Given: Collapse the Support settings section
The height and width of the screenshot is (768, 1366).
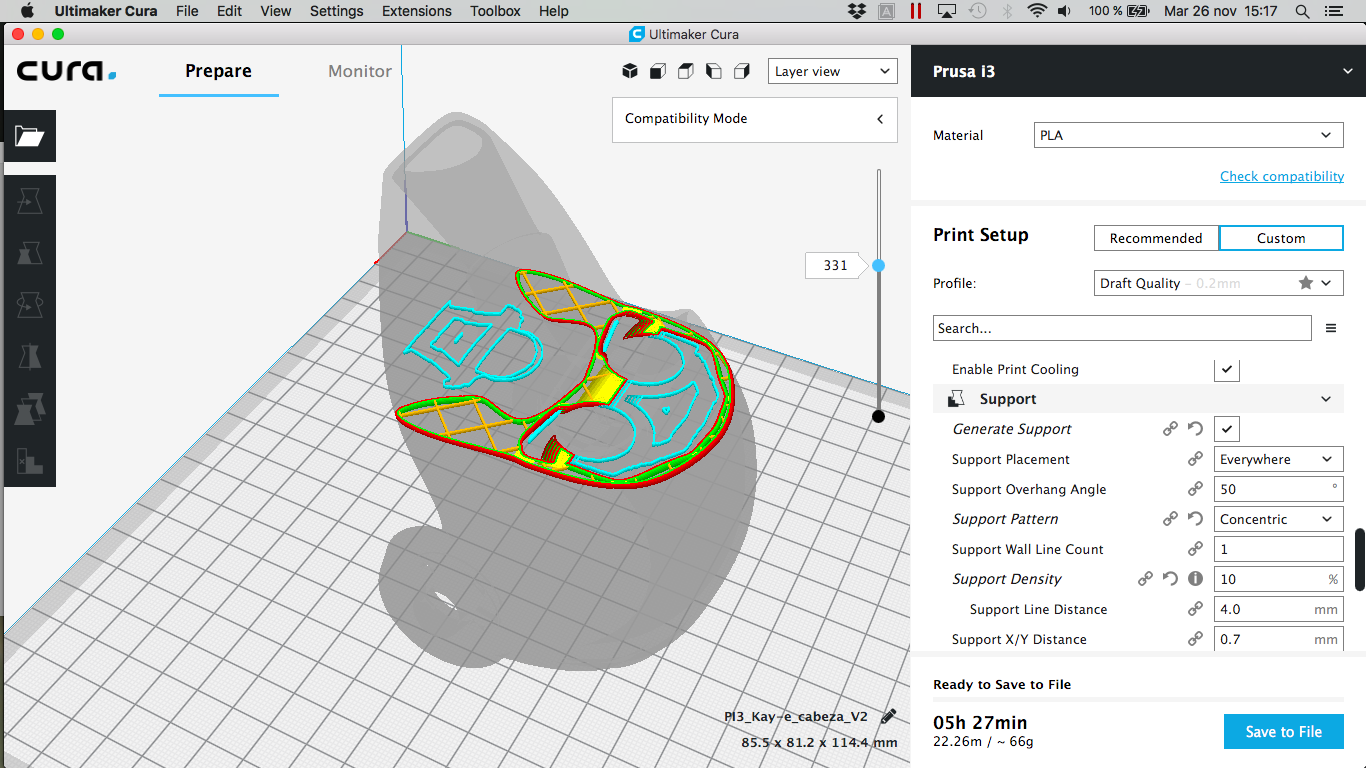Looking at the screenshot, I should tap(1326, 399).
